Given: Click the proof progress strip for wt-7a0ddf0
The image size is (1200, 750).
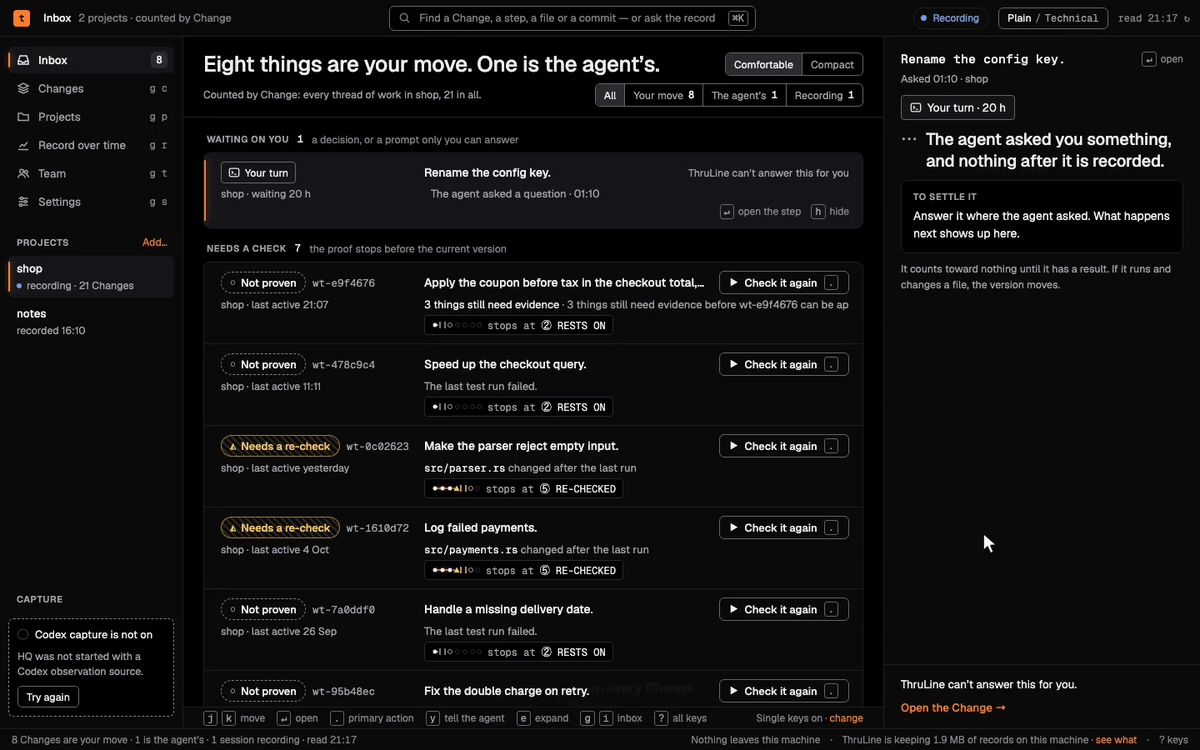Looking at the screenshot, I should pos(518,652).
